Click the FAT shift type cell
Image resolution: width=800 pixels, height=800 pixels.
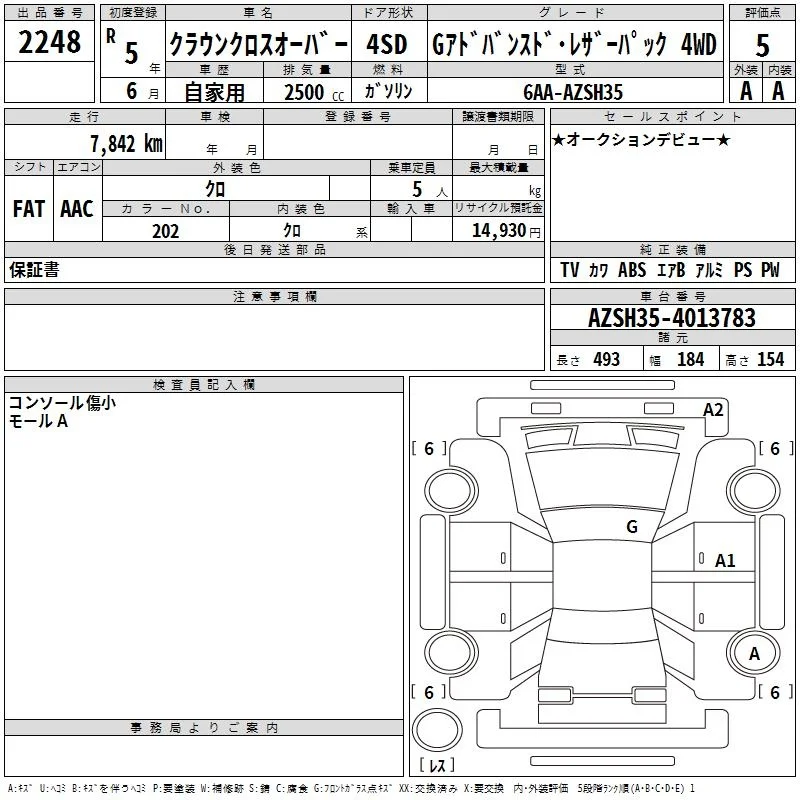[29, 209]
